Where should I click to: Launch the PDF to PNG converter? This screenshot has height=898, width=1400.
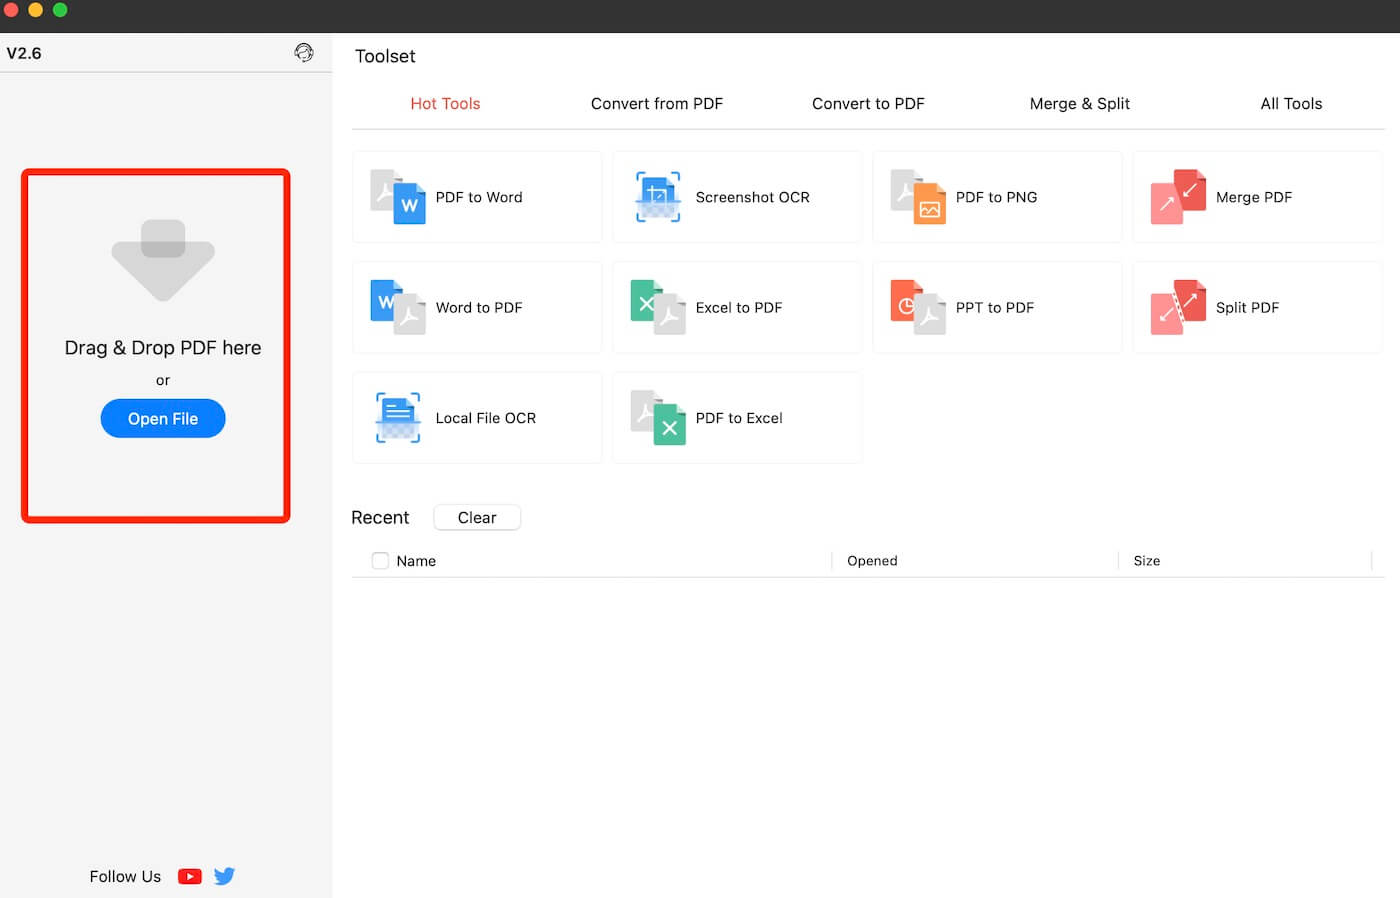(x=997, y=197)
